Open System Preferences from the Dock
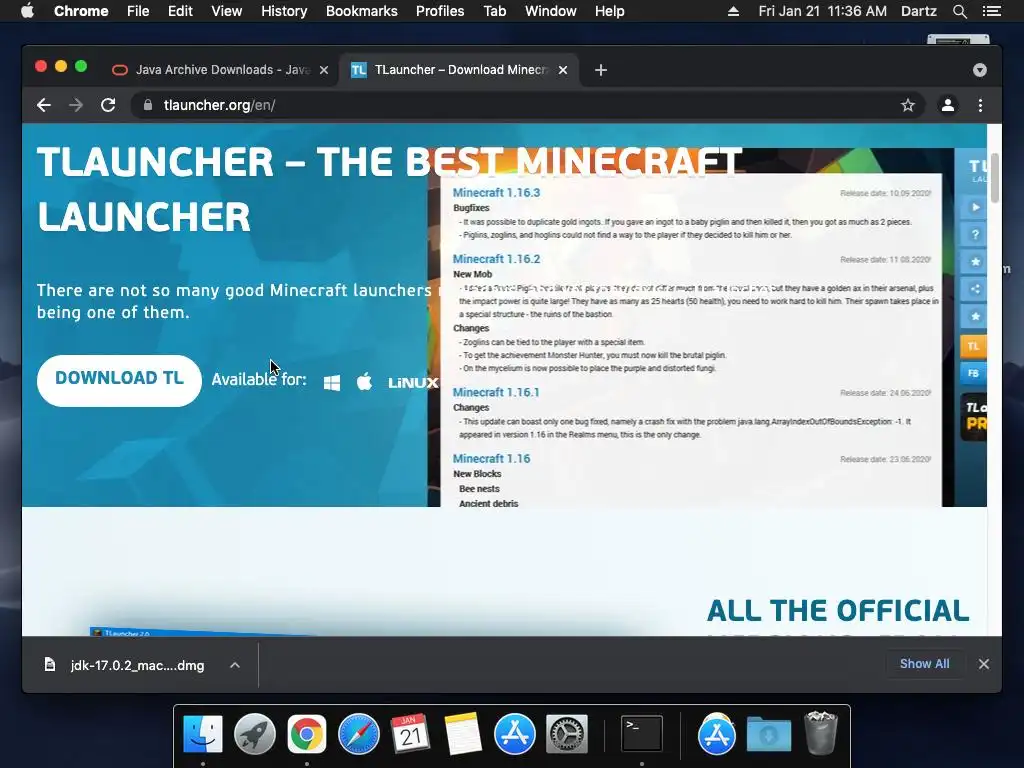1024x768 pixels. [x=566, y=734]
